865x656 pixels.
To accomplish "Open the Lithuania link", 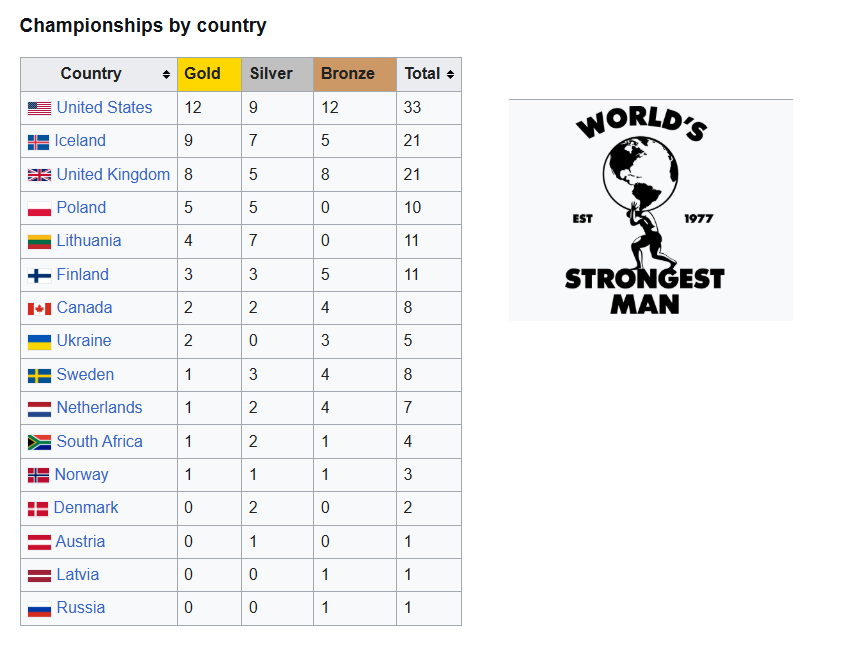I will (89, 241).
